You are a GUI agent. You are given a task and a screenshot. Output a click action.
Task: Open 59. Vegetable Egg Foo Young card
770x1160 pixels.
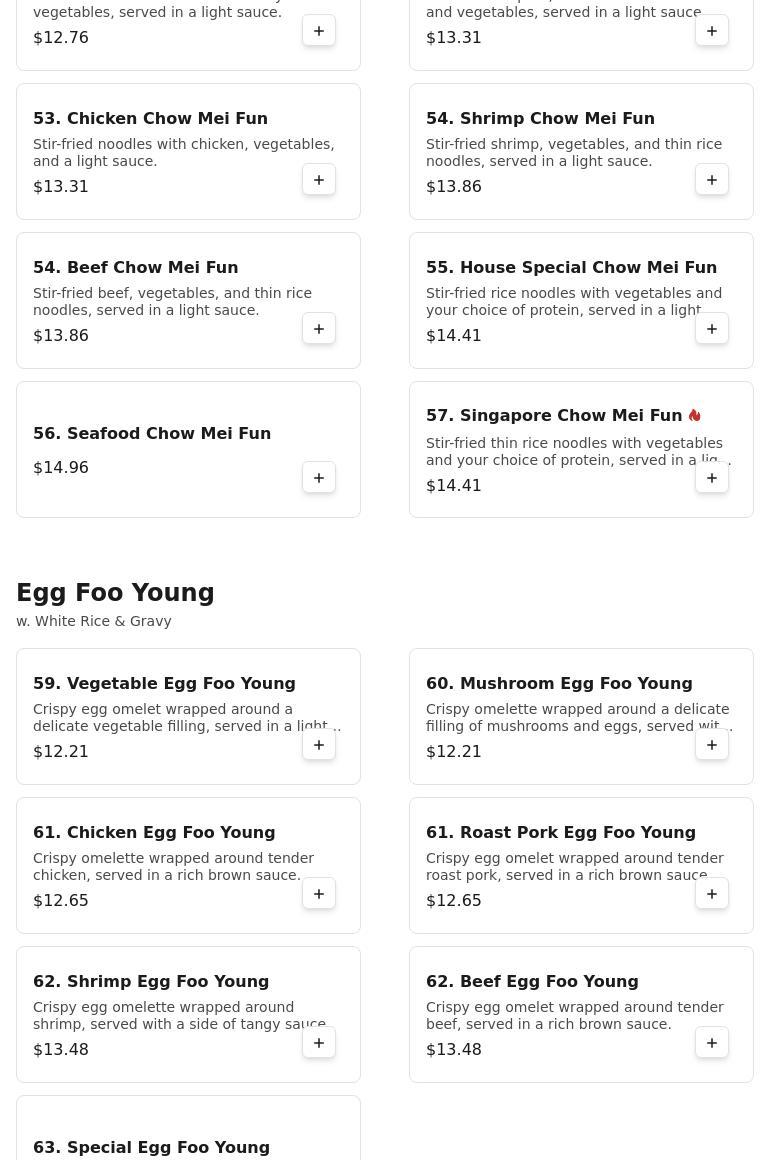coord(188,716)
